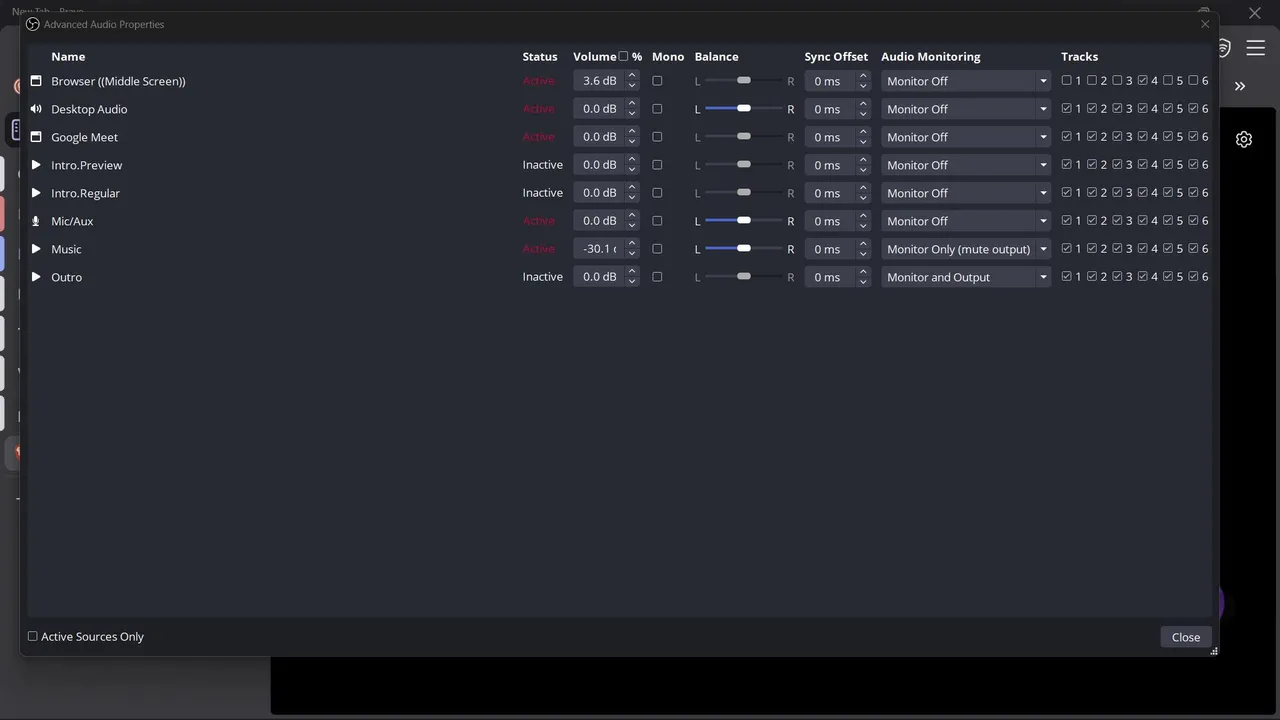Enable Mono for Desktop Audio
This screenshot has width=1280, height=720.
point(657,109)
